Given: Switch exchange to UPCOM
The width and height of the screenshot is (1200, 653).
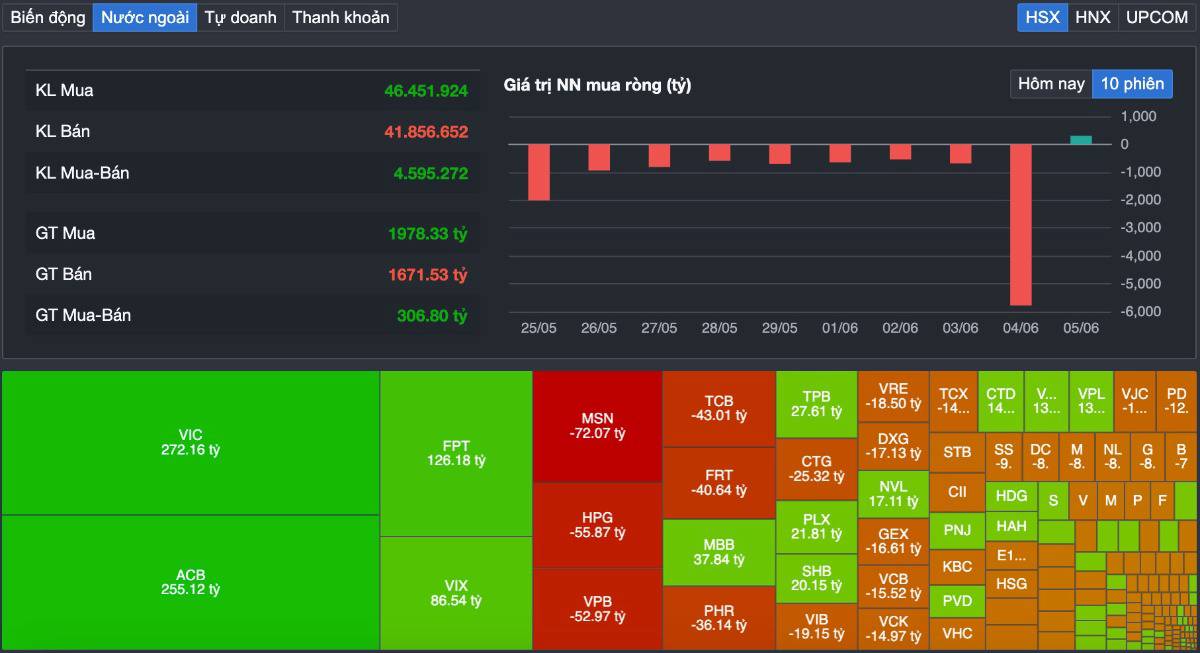Looking at the screenshot, I should 1157,17.
